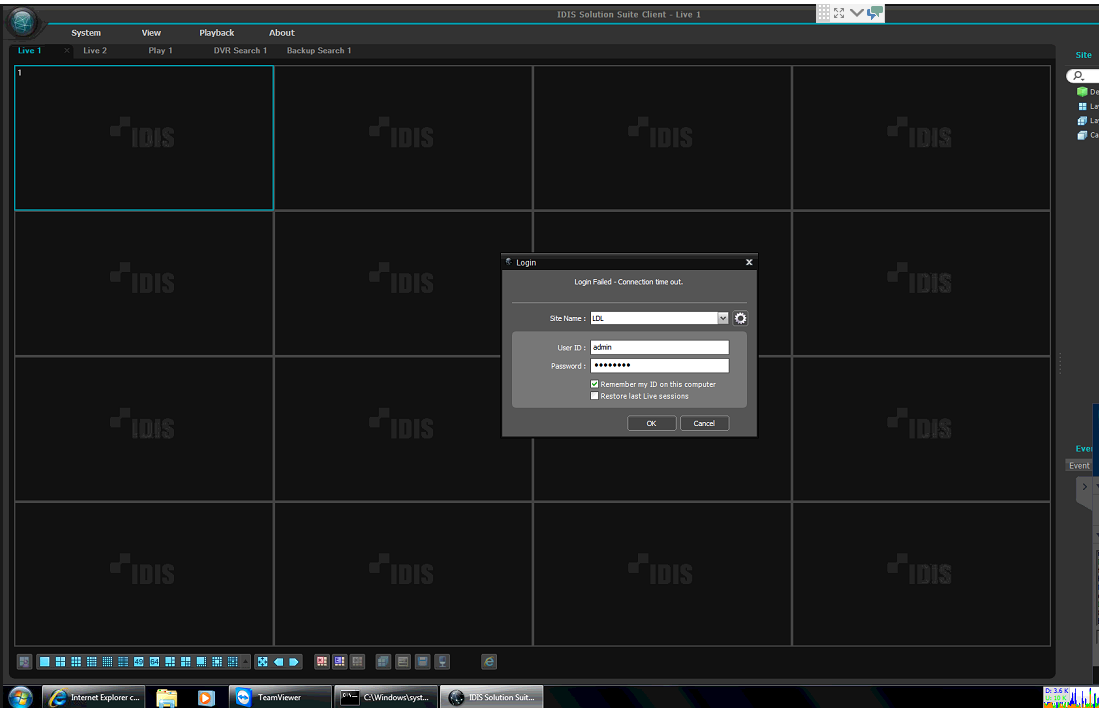Choose the 64-screen layout icon
Image resolution: width=1099 pixels, height=708 pixels.
click(154, 662)
